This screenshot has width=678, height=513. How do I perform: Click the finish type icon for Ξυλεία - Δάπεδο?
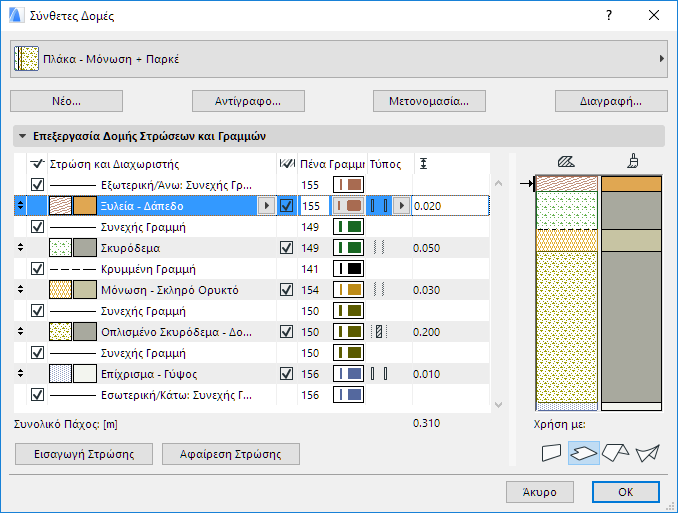pyautogui.click(x=379, y=206)
